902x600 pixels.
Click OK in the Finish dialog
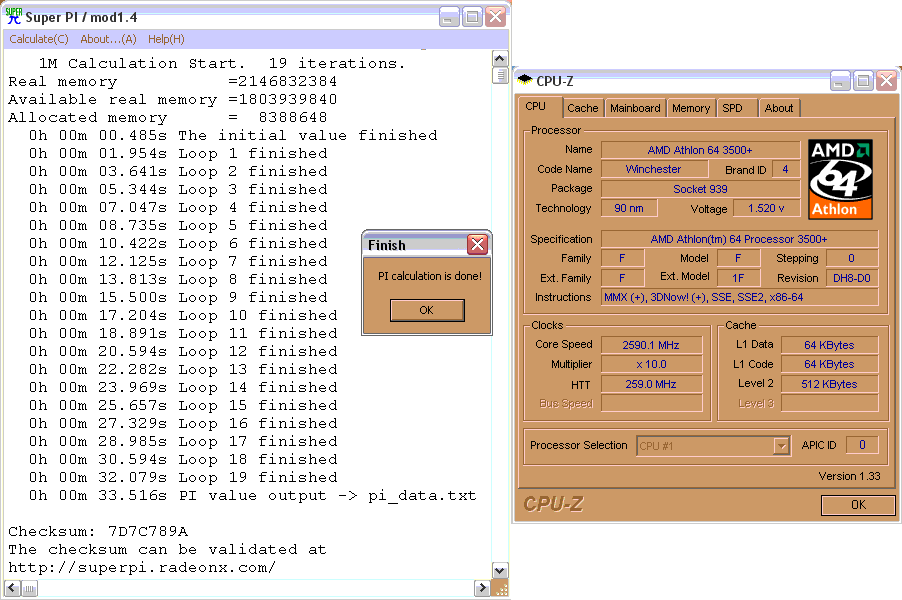point(427,310)
